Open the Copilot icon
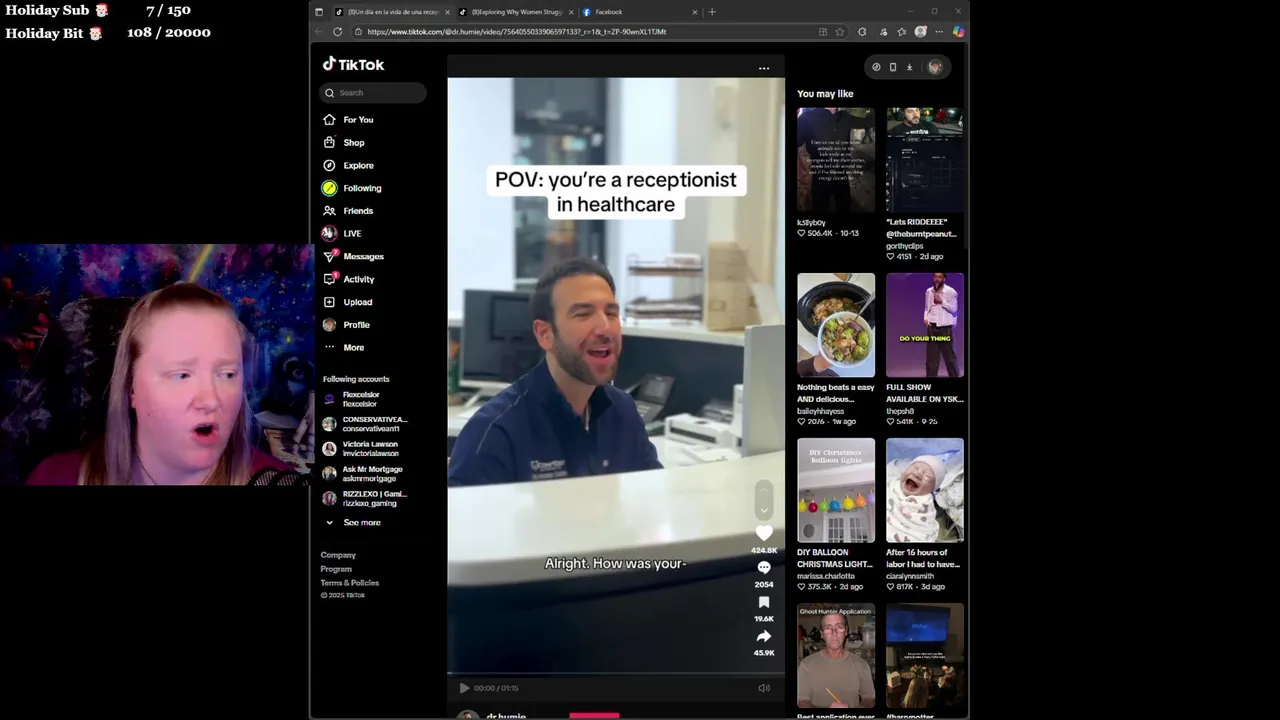Image resolution: width=1280 pixels, height=720 pixels. [x=958, y=32]
